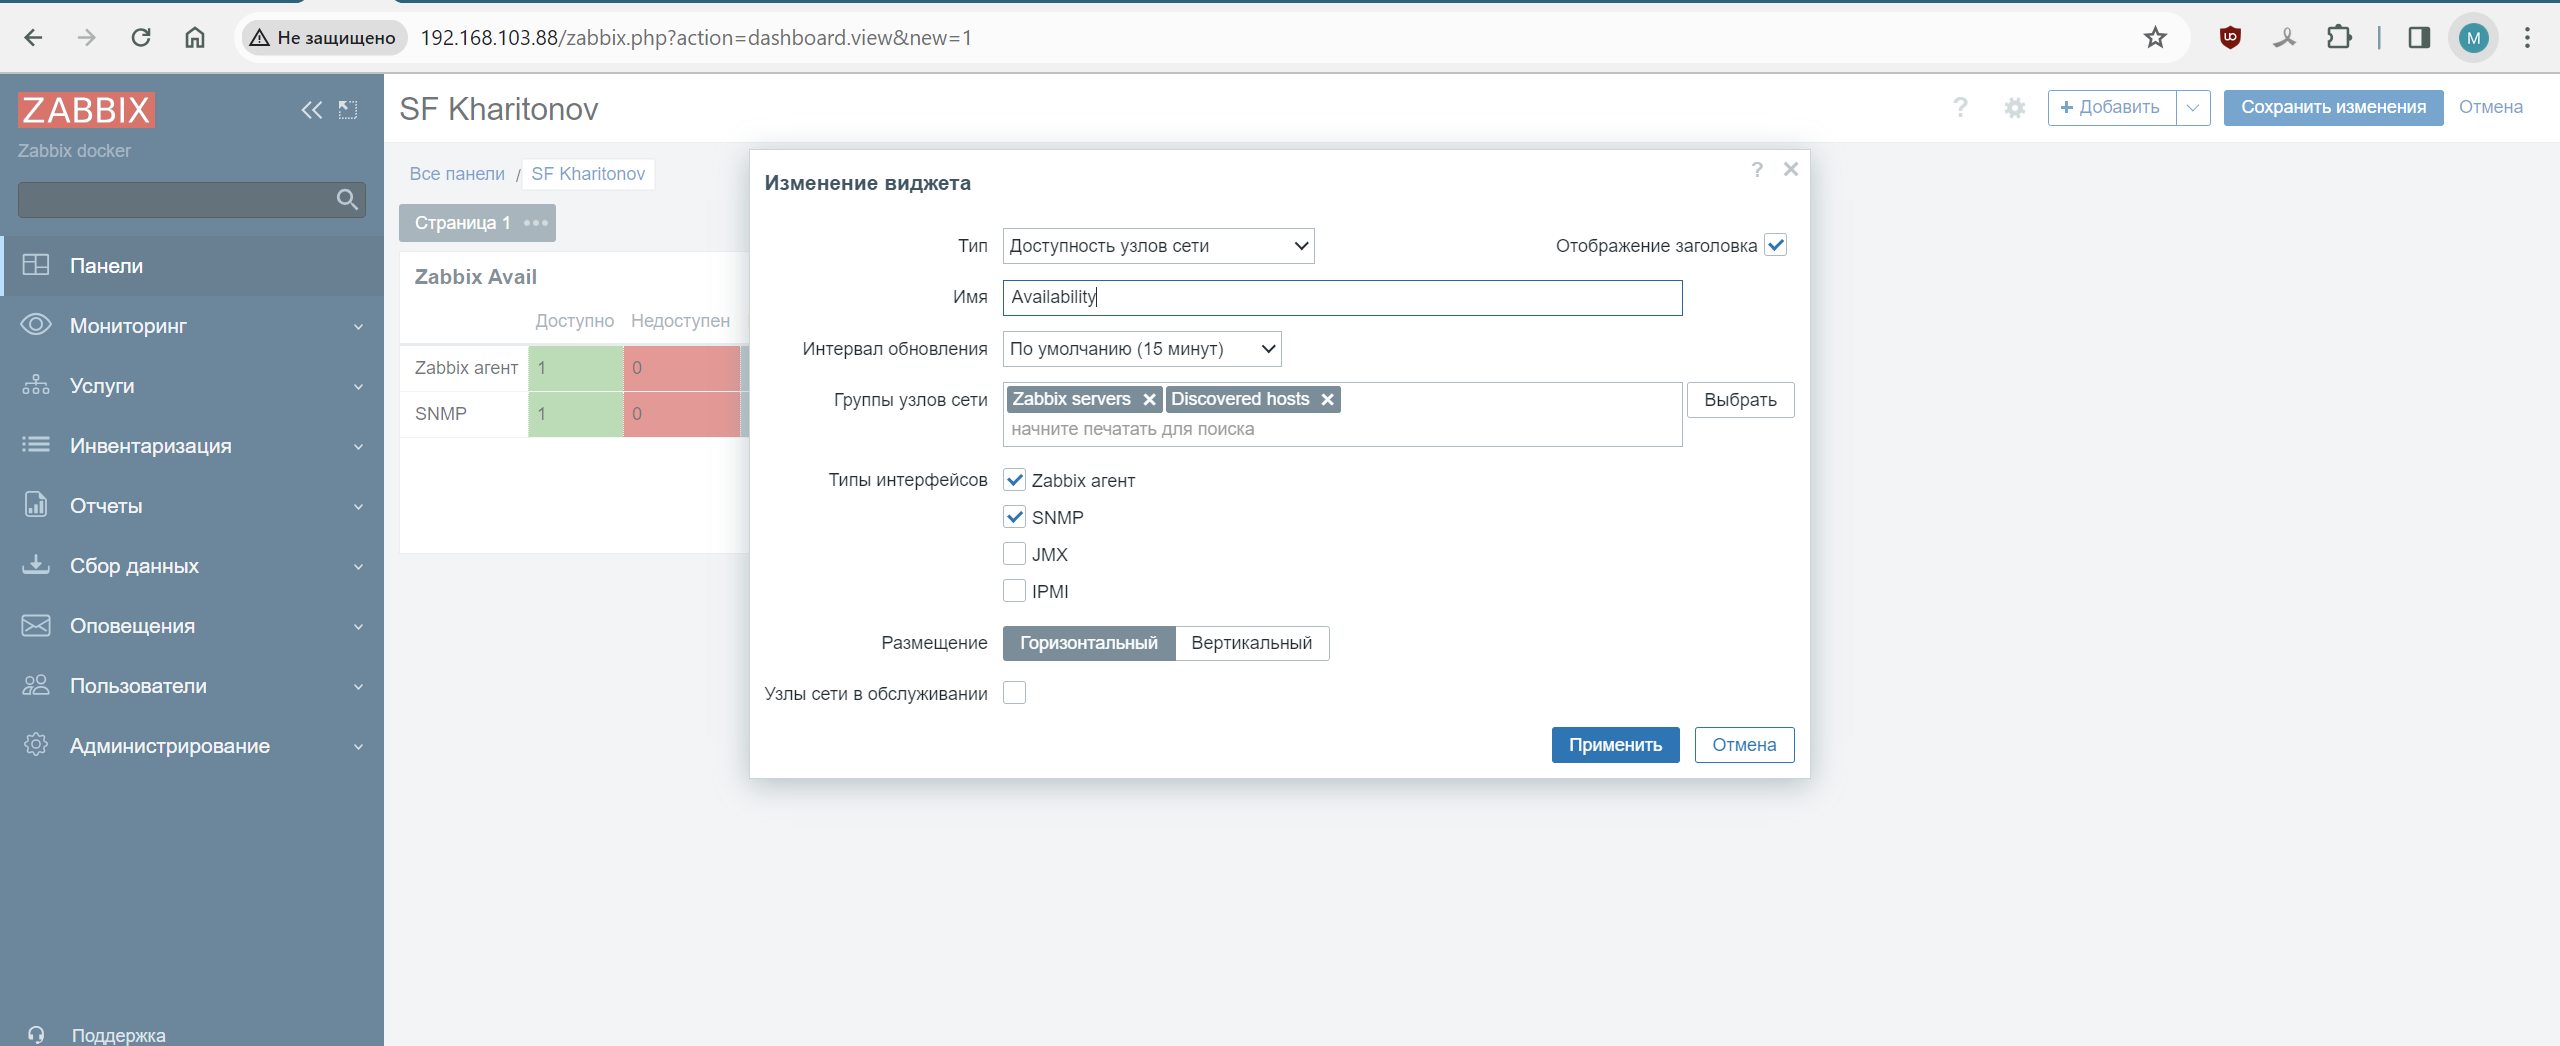Enable the JMX interface type checkbox

coord(1014,554)
